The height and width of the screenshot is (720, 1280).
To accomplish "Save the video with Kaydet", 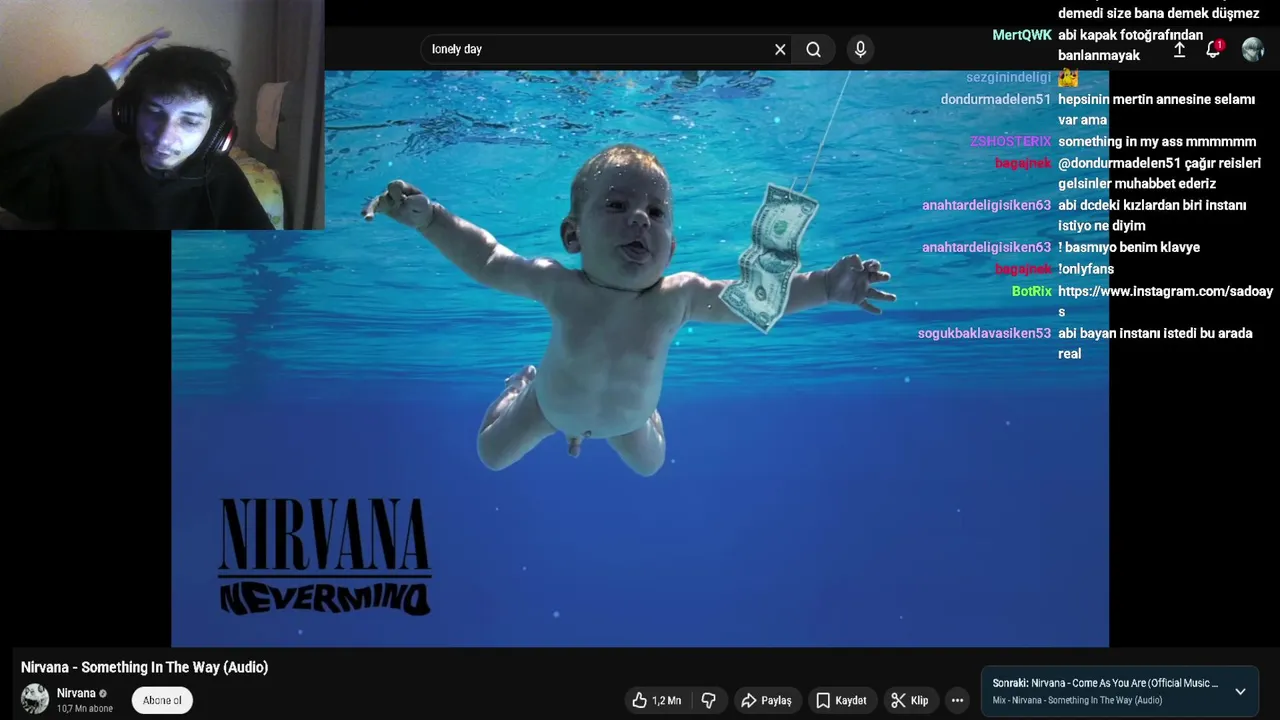I will (841, 700).
